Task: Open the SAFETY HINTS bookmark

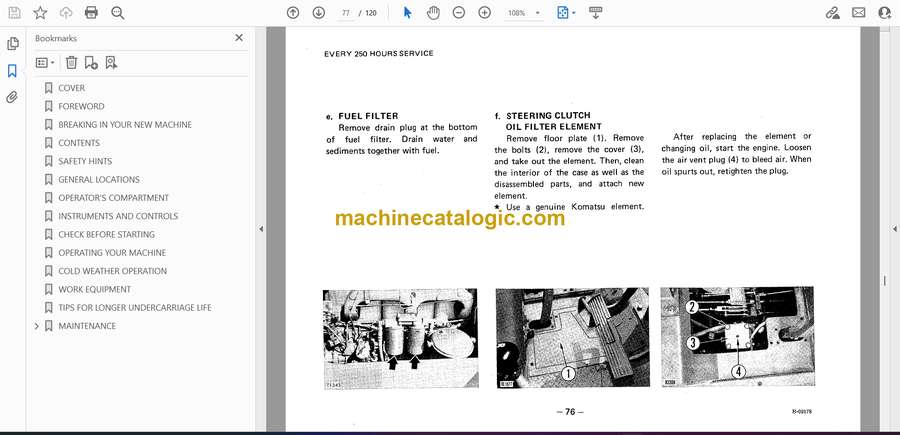Action: [85, 161]
